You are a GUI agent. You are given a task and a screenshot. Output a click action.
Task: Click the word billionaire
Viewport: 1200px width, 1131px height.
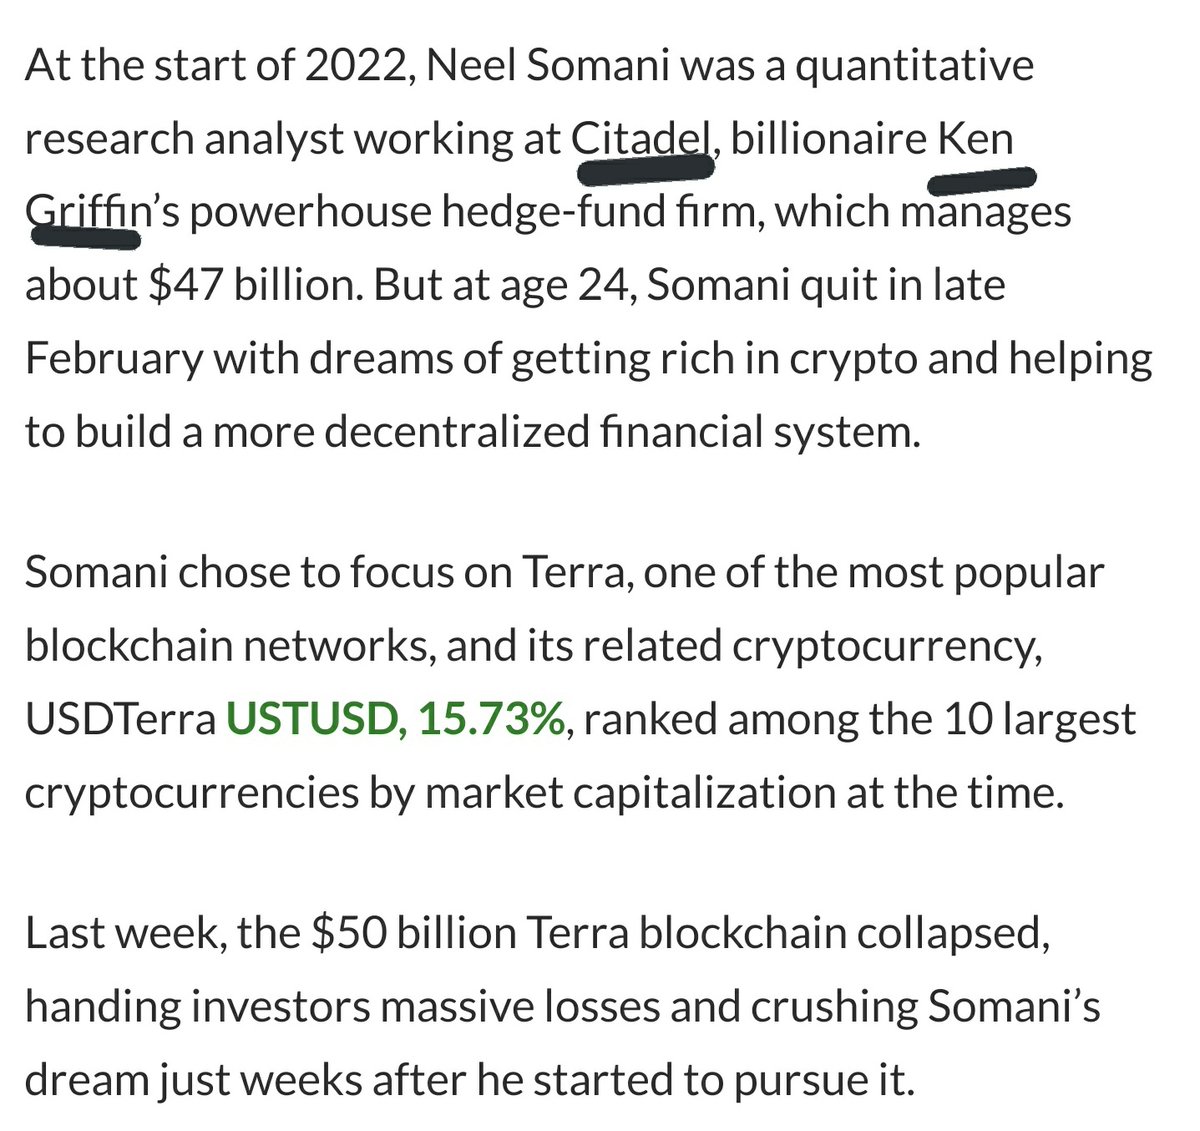(829, 140)
